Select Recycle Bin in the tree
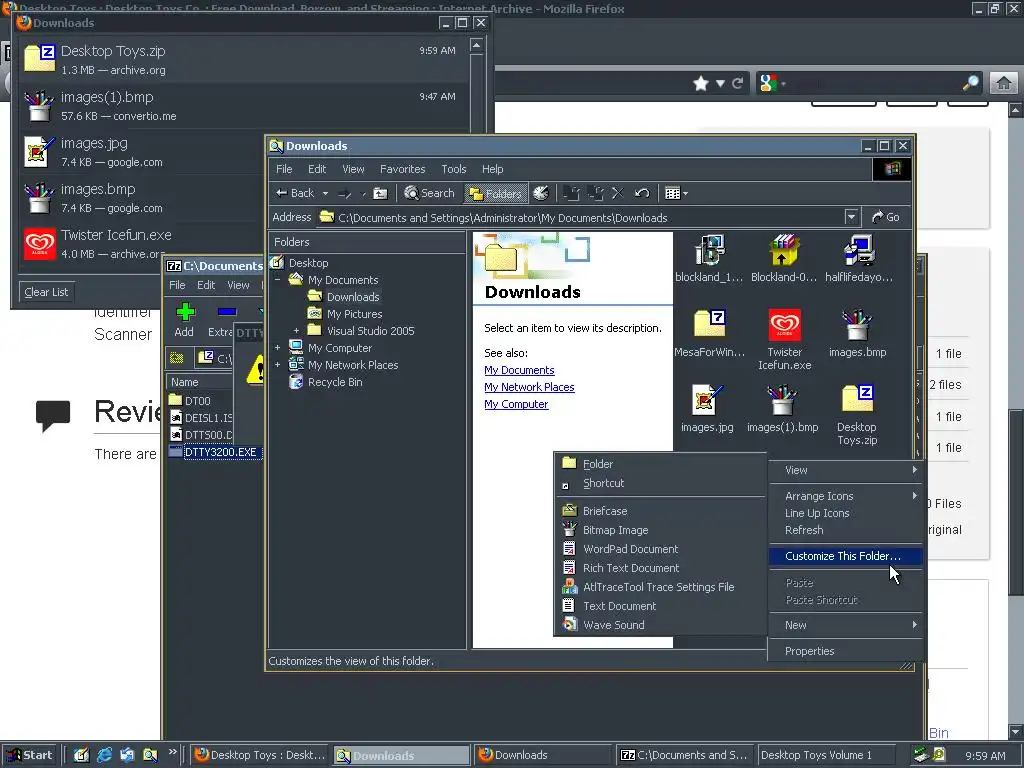 (x=335, y=382)
